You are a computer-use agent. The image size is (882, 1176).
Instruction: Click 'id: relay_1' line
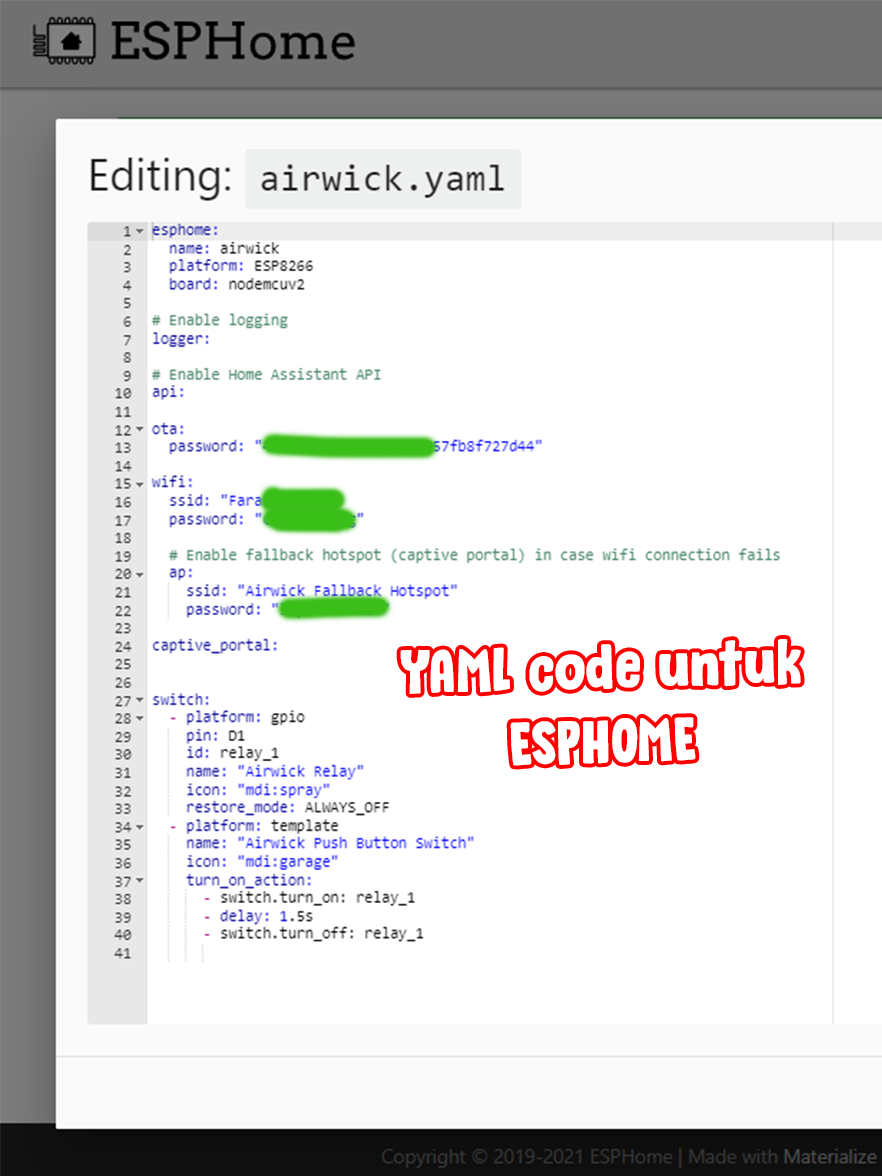tap(232, 753)
